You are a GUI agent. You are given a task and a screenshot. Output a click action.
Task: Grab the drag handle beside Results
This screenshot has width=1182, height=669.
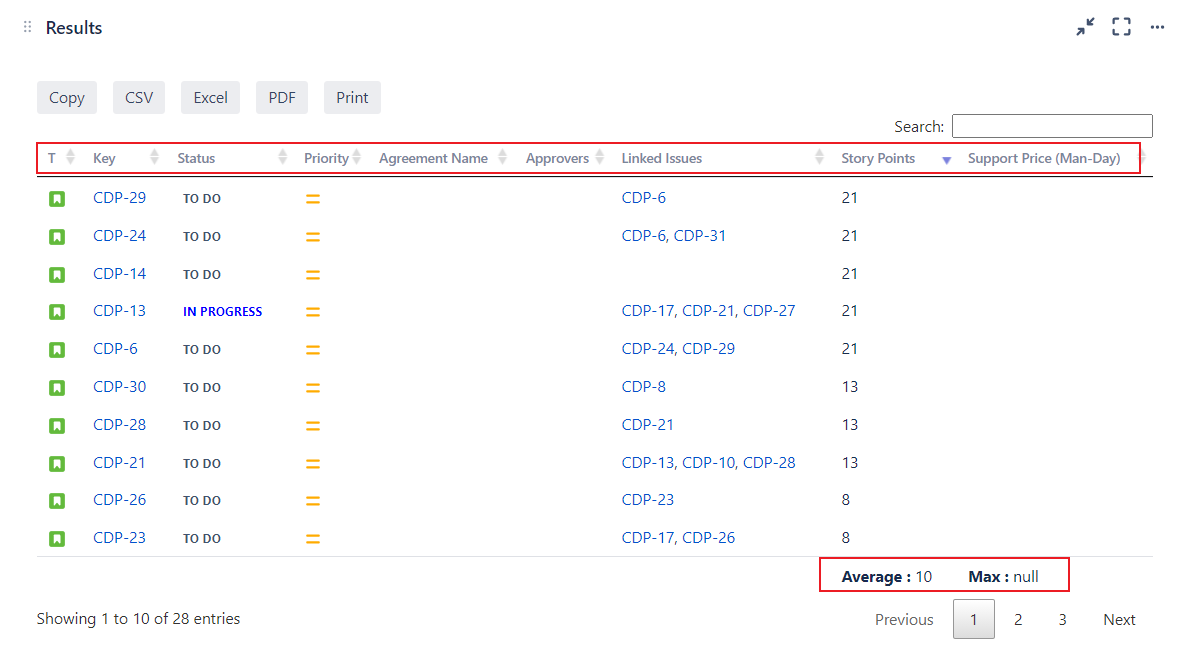27,27
